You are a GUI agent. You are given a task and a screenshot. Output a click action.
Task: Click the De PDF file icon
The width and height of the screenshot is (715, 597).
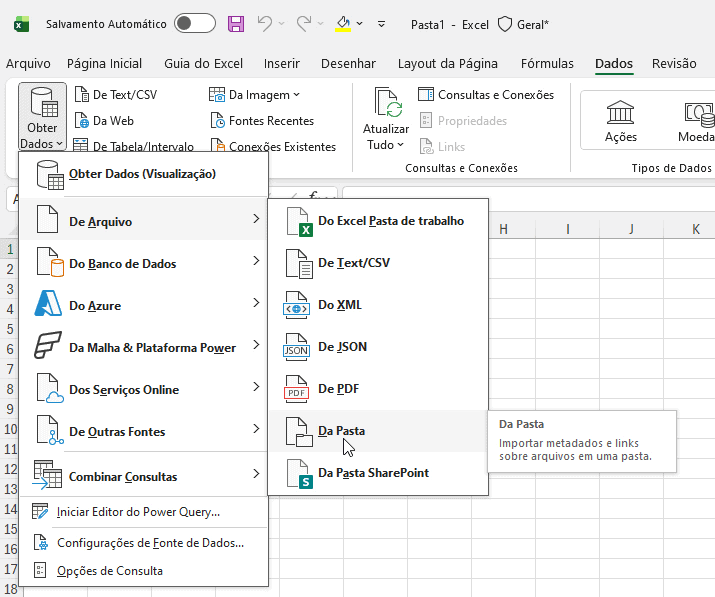point(298,389)
